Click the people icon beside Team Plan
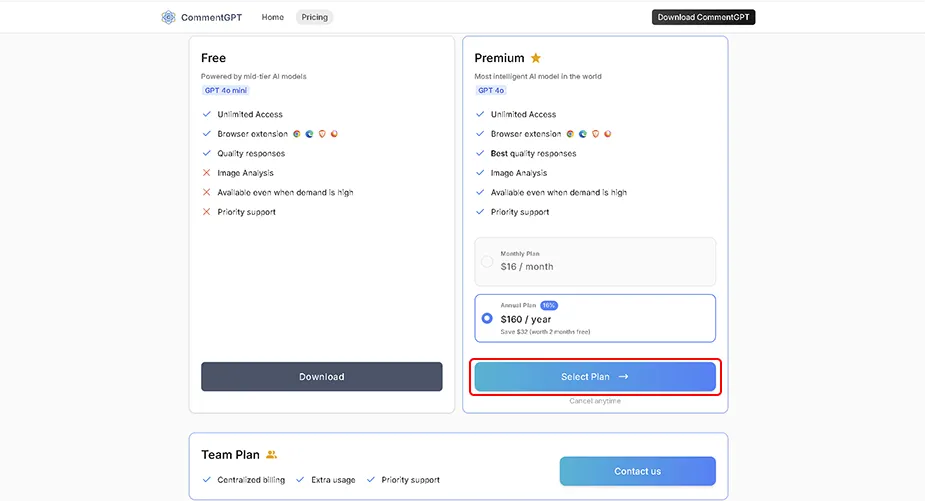 click(x=271, y=454)
